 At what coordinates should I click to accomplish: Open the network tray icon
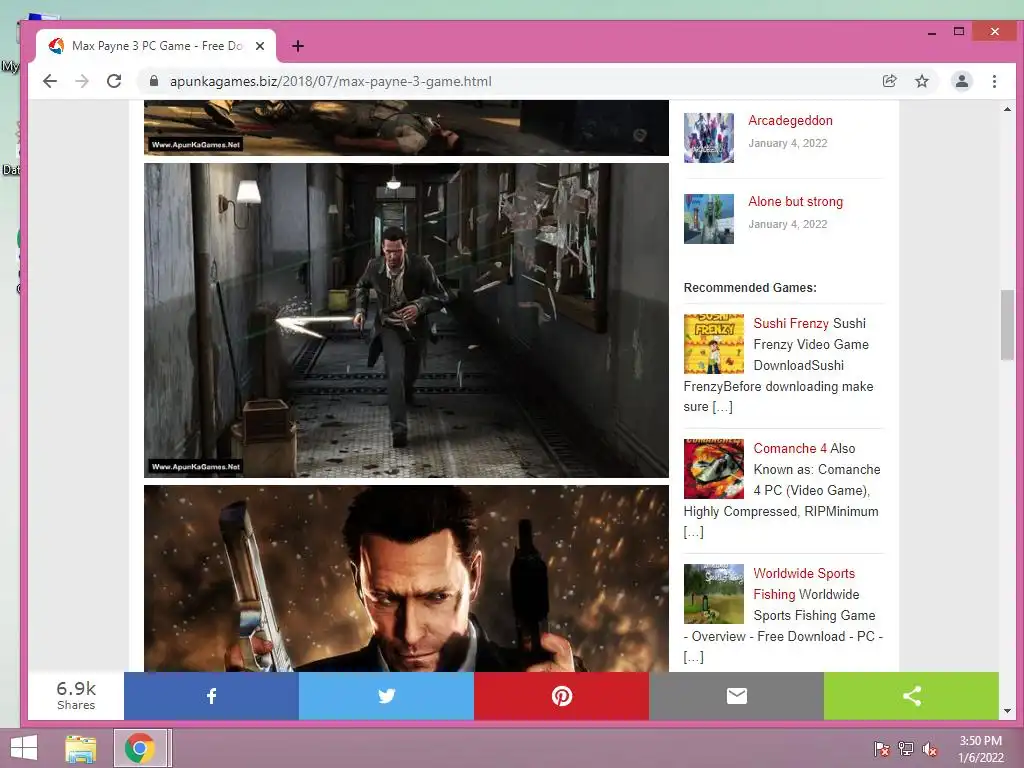[x=906, y=749]
